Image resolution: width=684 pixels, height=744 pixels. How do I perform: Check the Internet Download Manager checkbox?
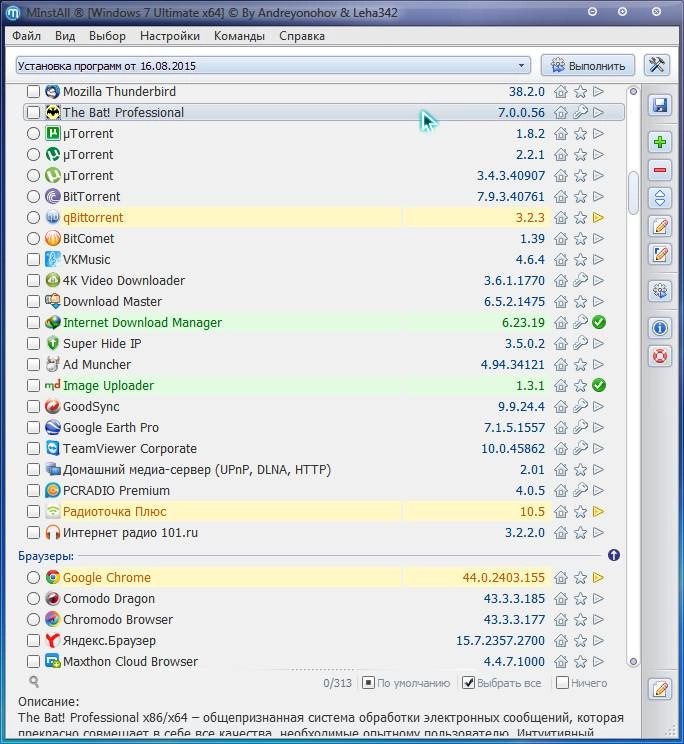click(33, 323)
